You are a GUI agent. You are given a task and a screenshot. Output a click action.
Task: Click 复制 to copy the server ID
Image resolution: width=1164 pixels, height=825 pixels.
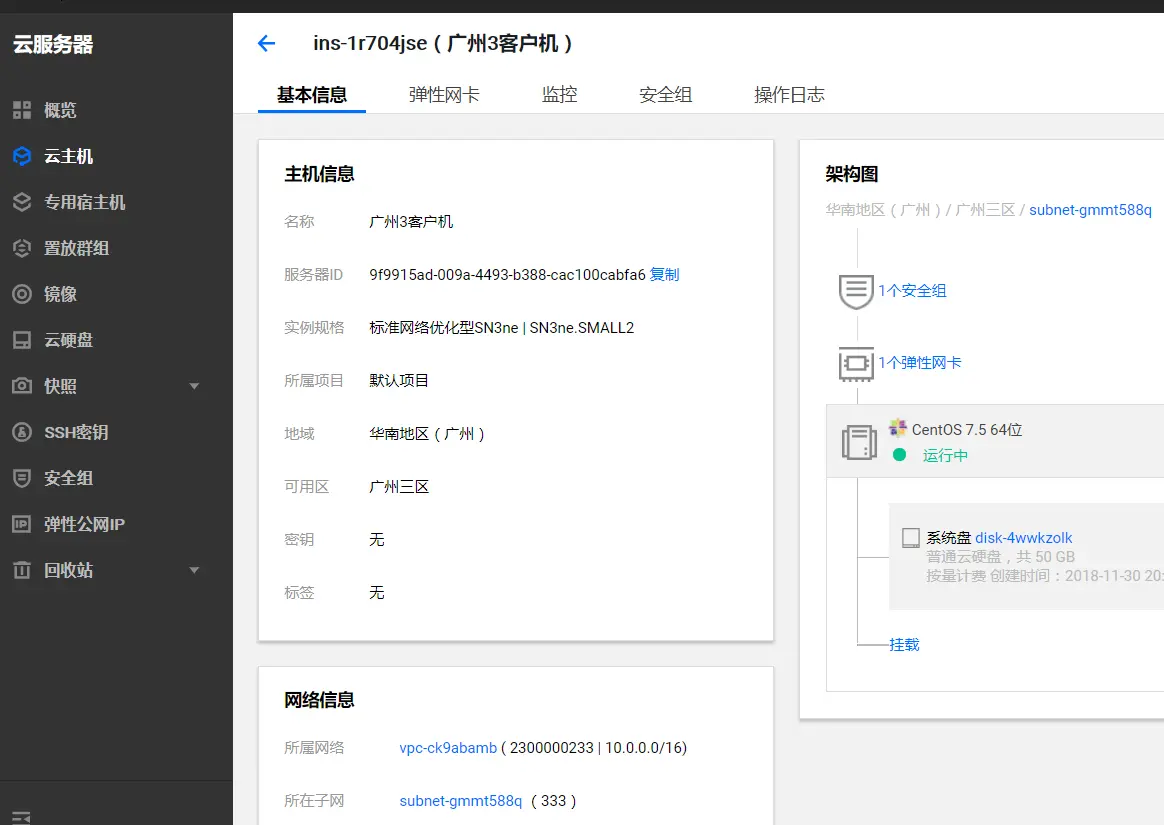(x=664, y=275)
